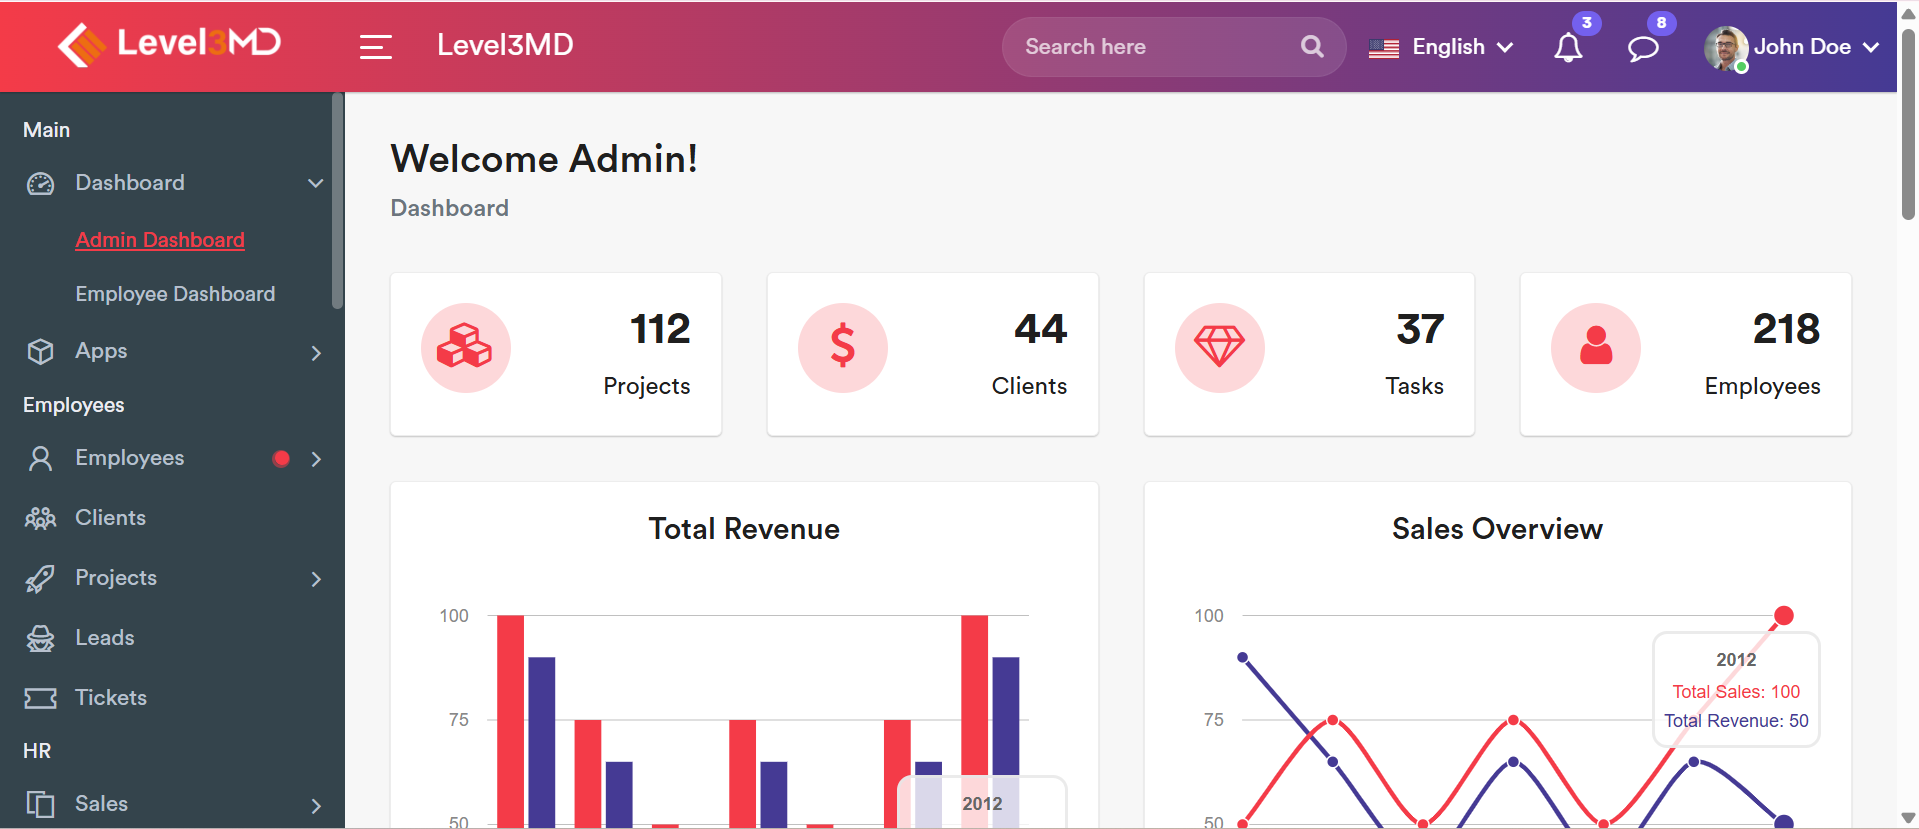Go to Tickets in the sidebar
The width and height of the screenshot is (1919, 829).
pos(110,698)
